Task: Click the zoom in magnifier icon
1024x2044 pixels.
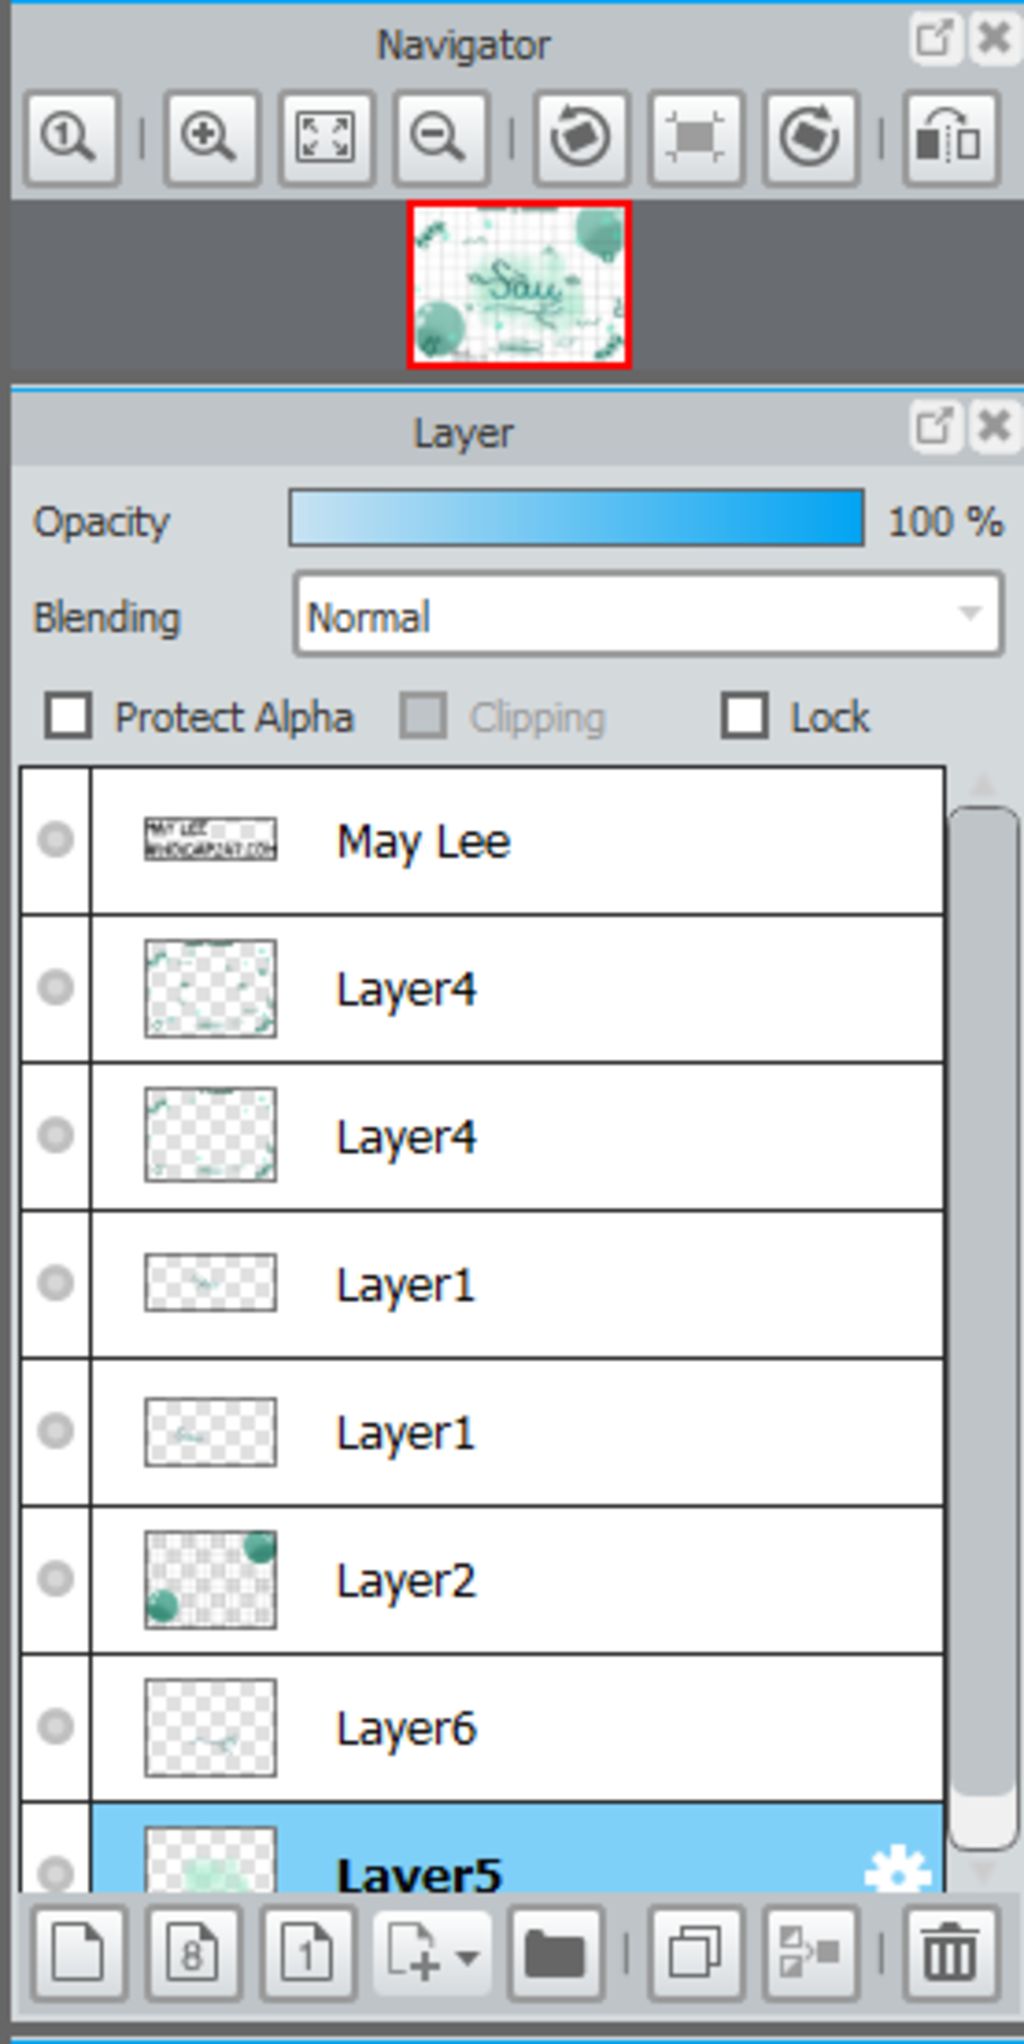Action: [211, 138]
